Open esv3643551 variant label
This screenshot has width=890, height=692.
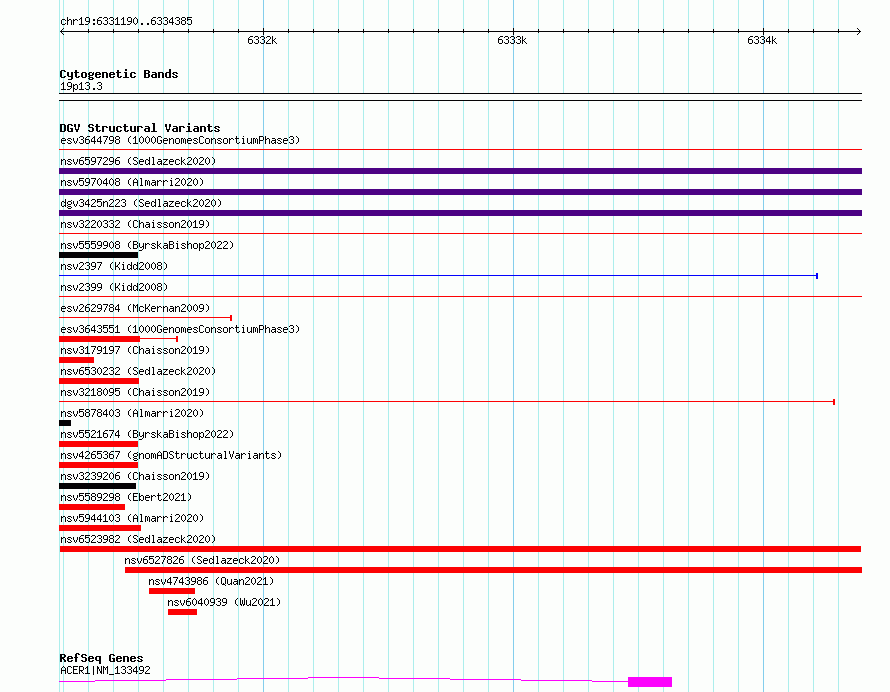click(x=180, y=329)
